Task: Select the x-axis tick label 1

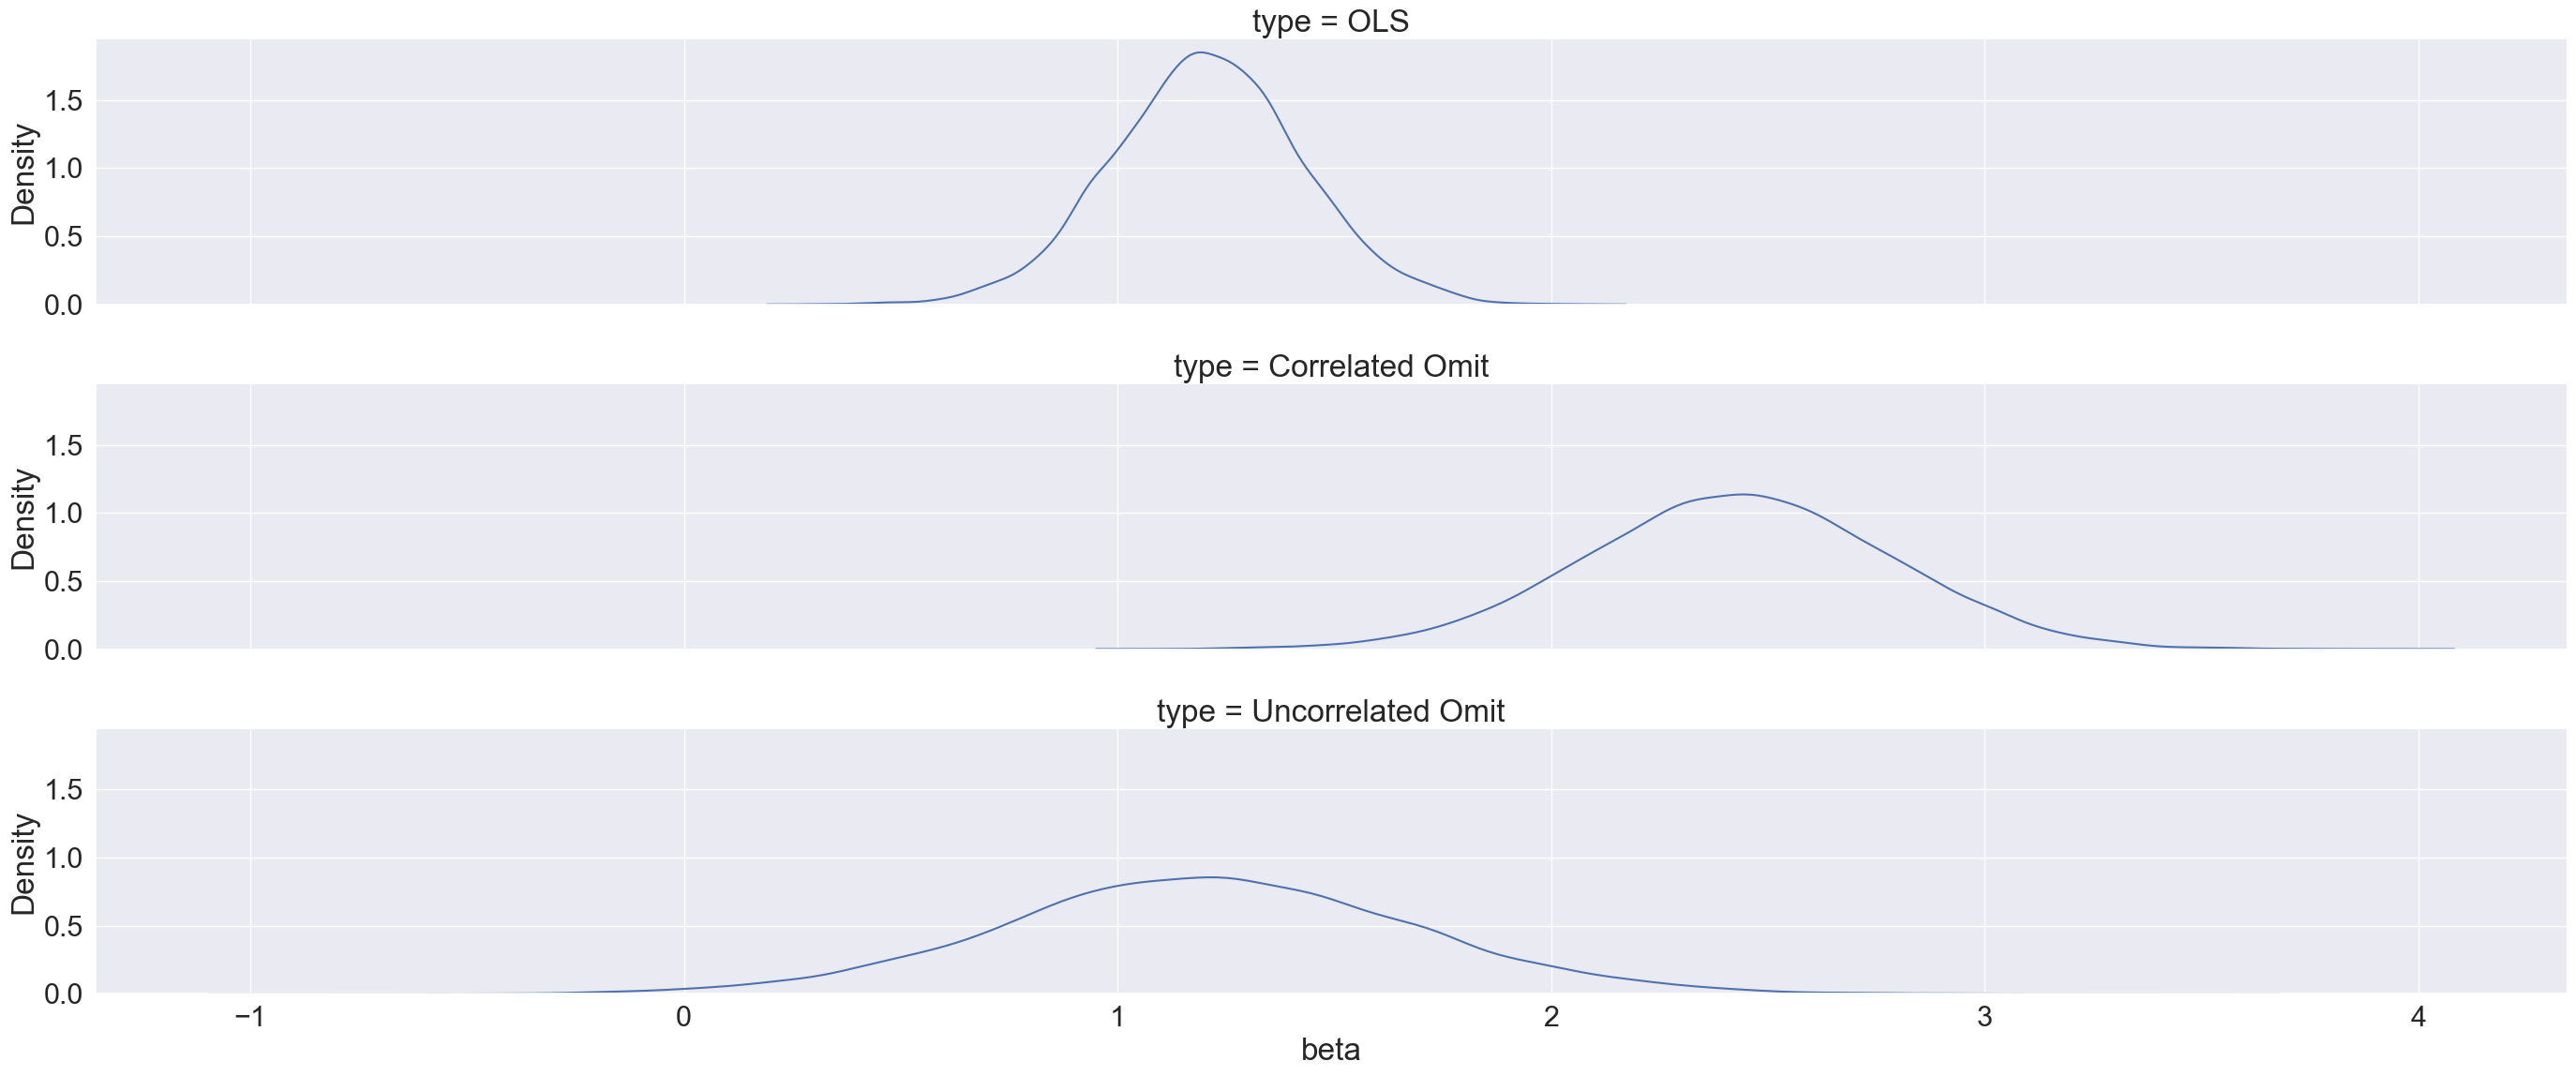Action: 1117,1017
